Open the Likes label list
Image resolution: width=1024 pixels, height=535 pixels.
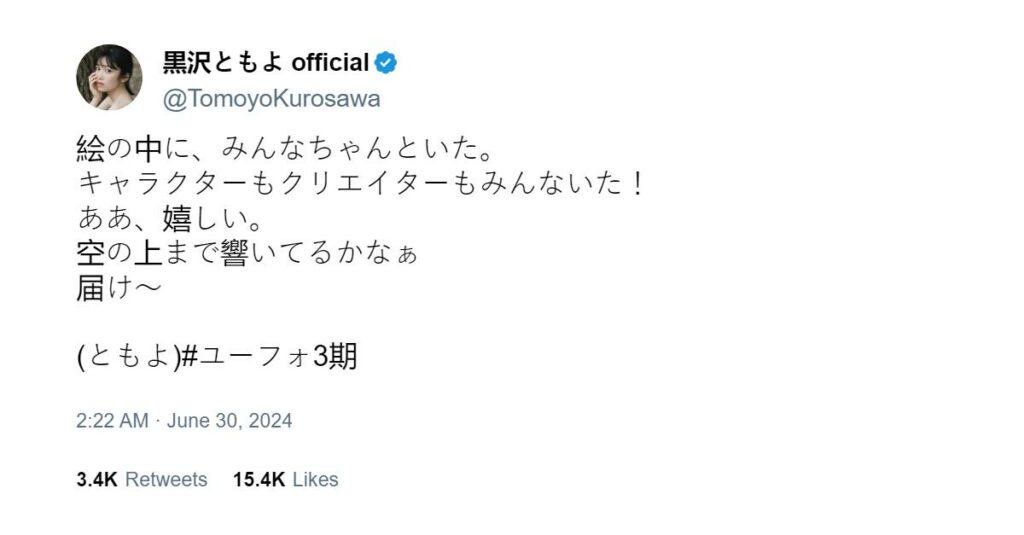click(x=315, y=480)
